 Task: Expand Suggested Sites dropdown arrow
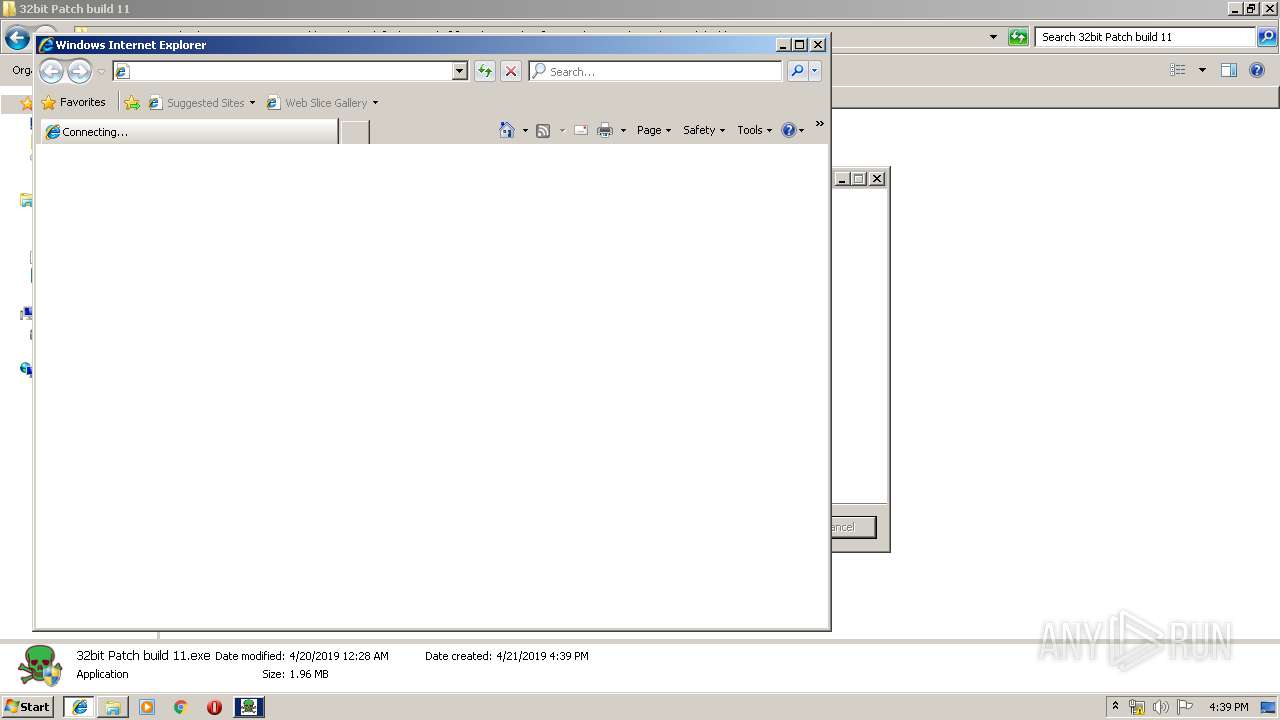pyautogui.click(x=252, y=103)
